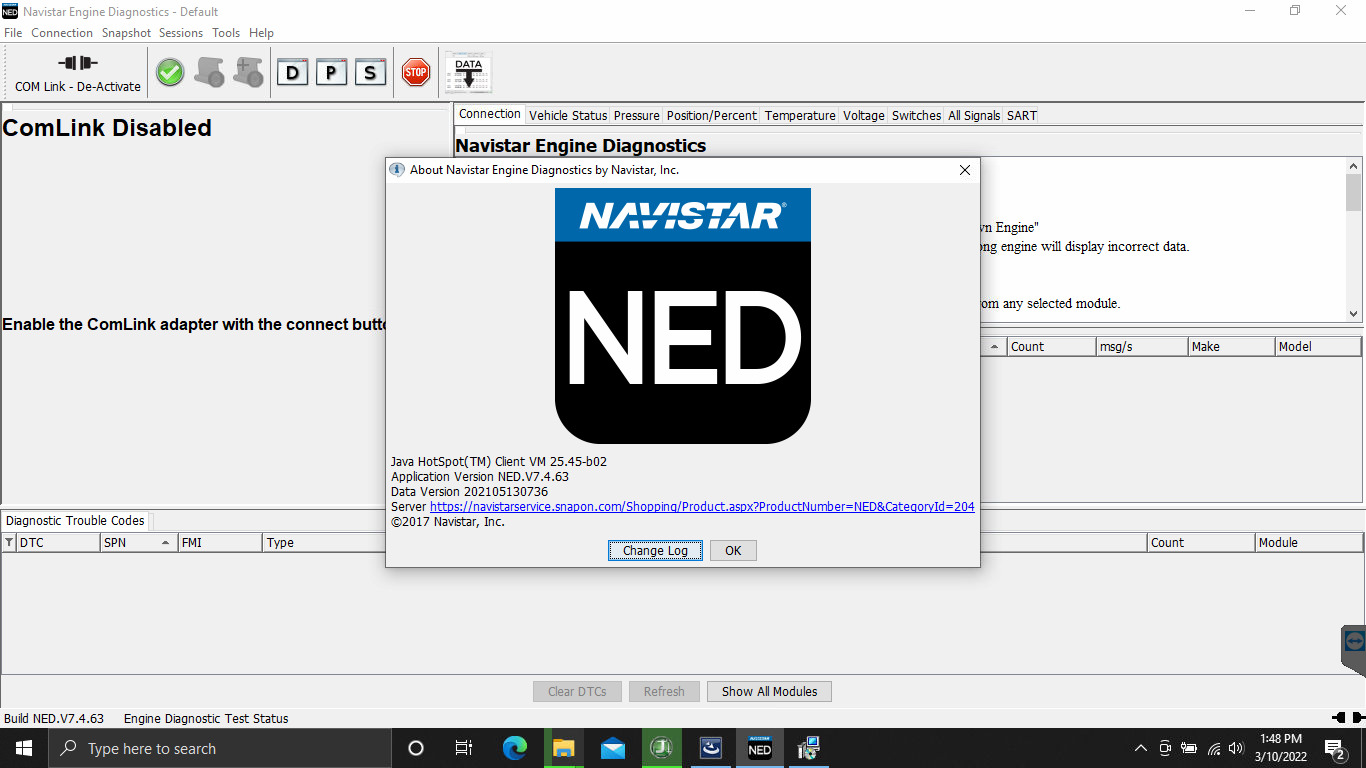Click the msg/s column header

point(1141,347)
